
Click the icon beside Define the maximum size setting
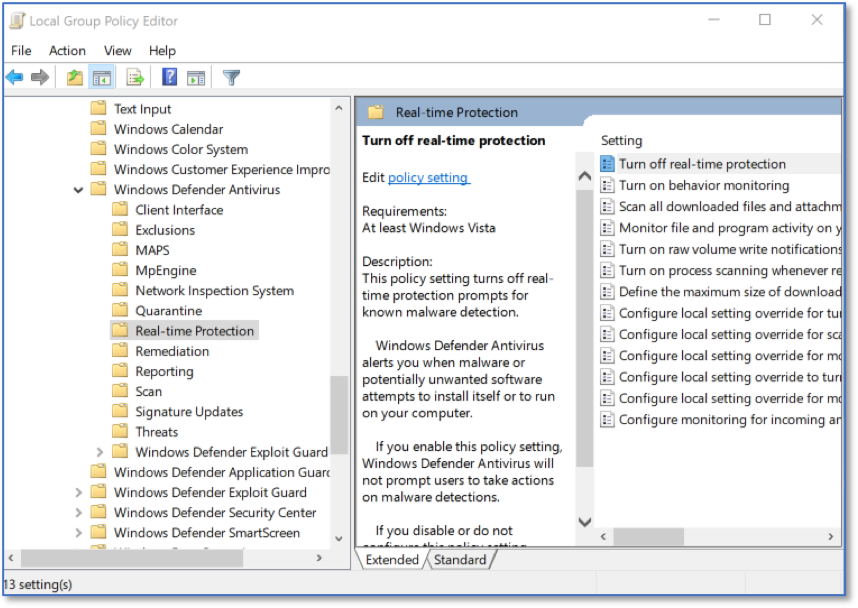pos(607,292)
